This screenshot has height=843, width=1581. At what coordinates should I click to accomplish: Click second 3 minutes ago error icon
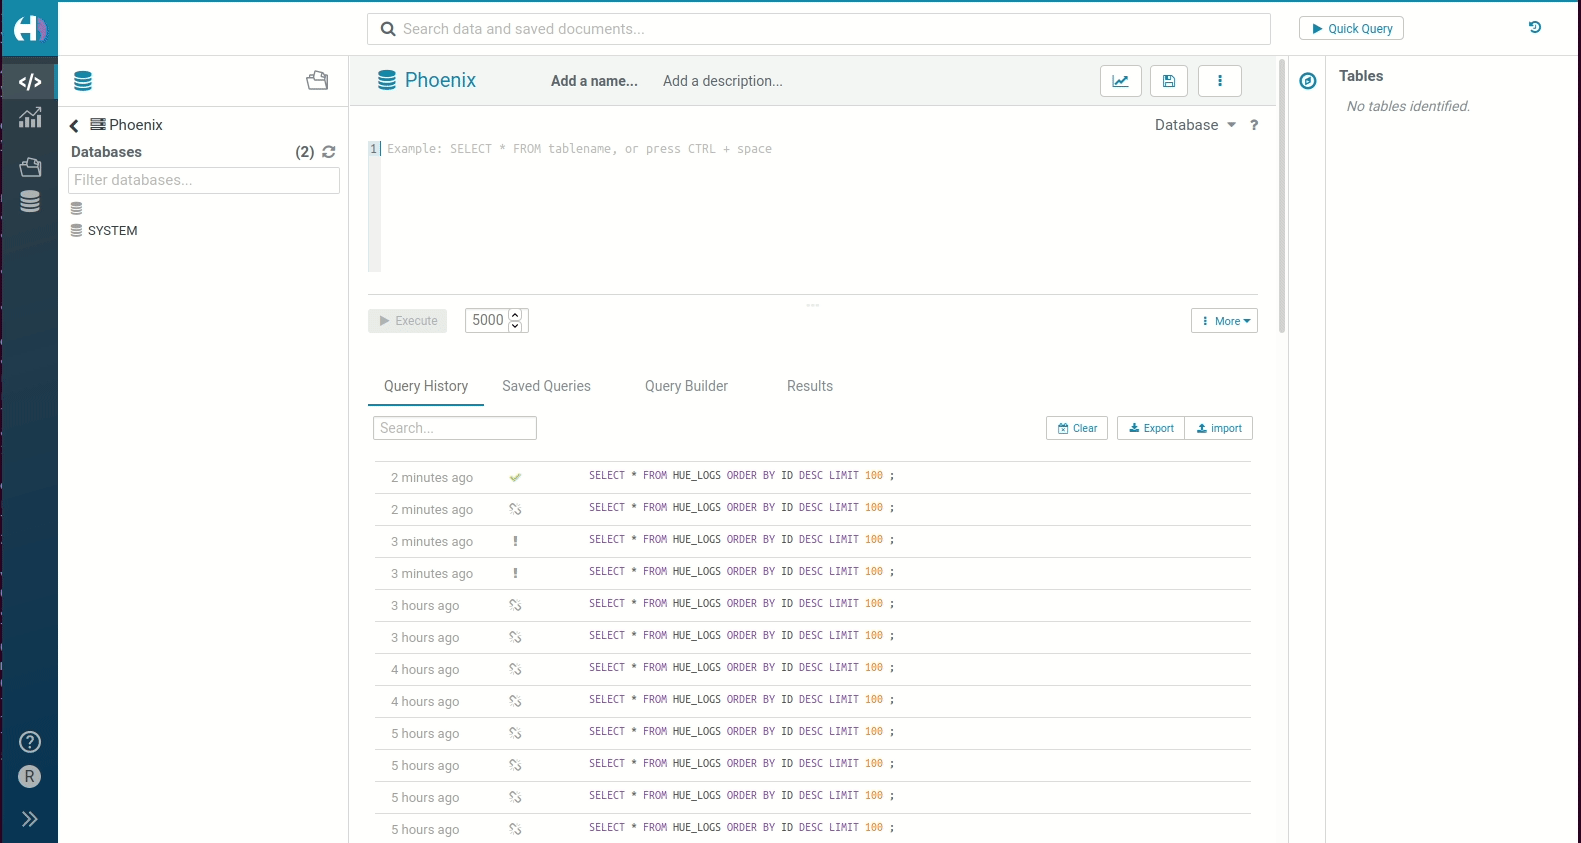(515, 574)
